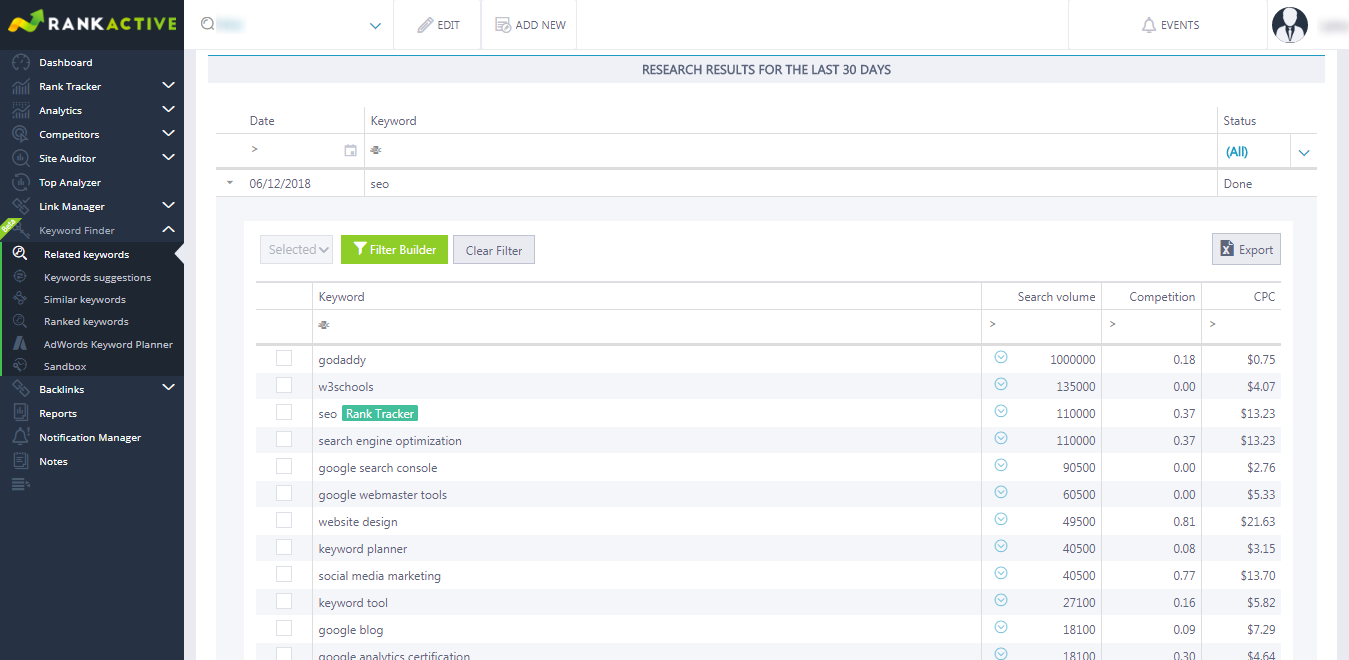Export results with Export button
1349x660 pixels.
(1246, 250)
